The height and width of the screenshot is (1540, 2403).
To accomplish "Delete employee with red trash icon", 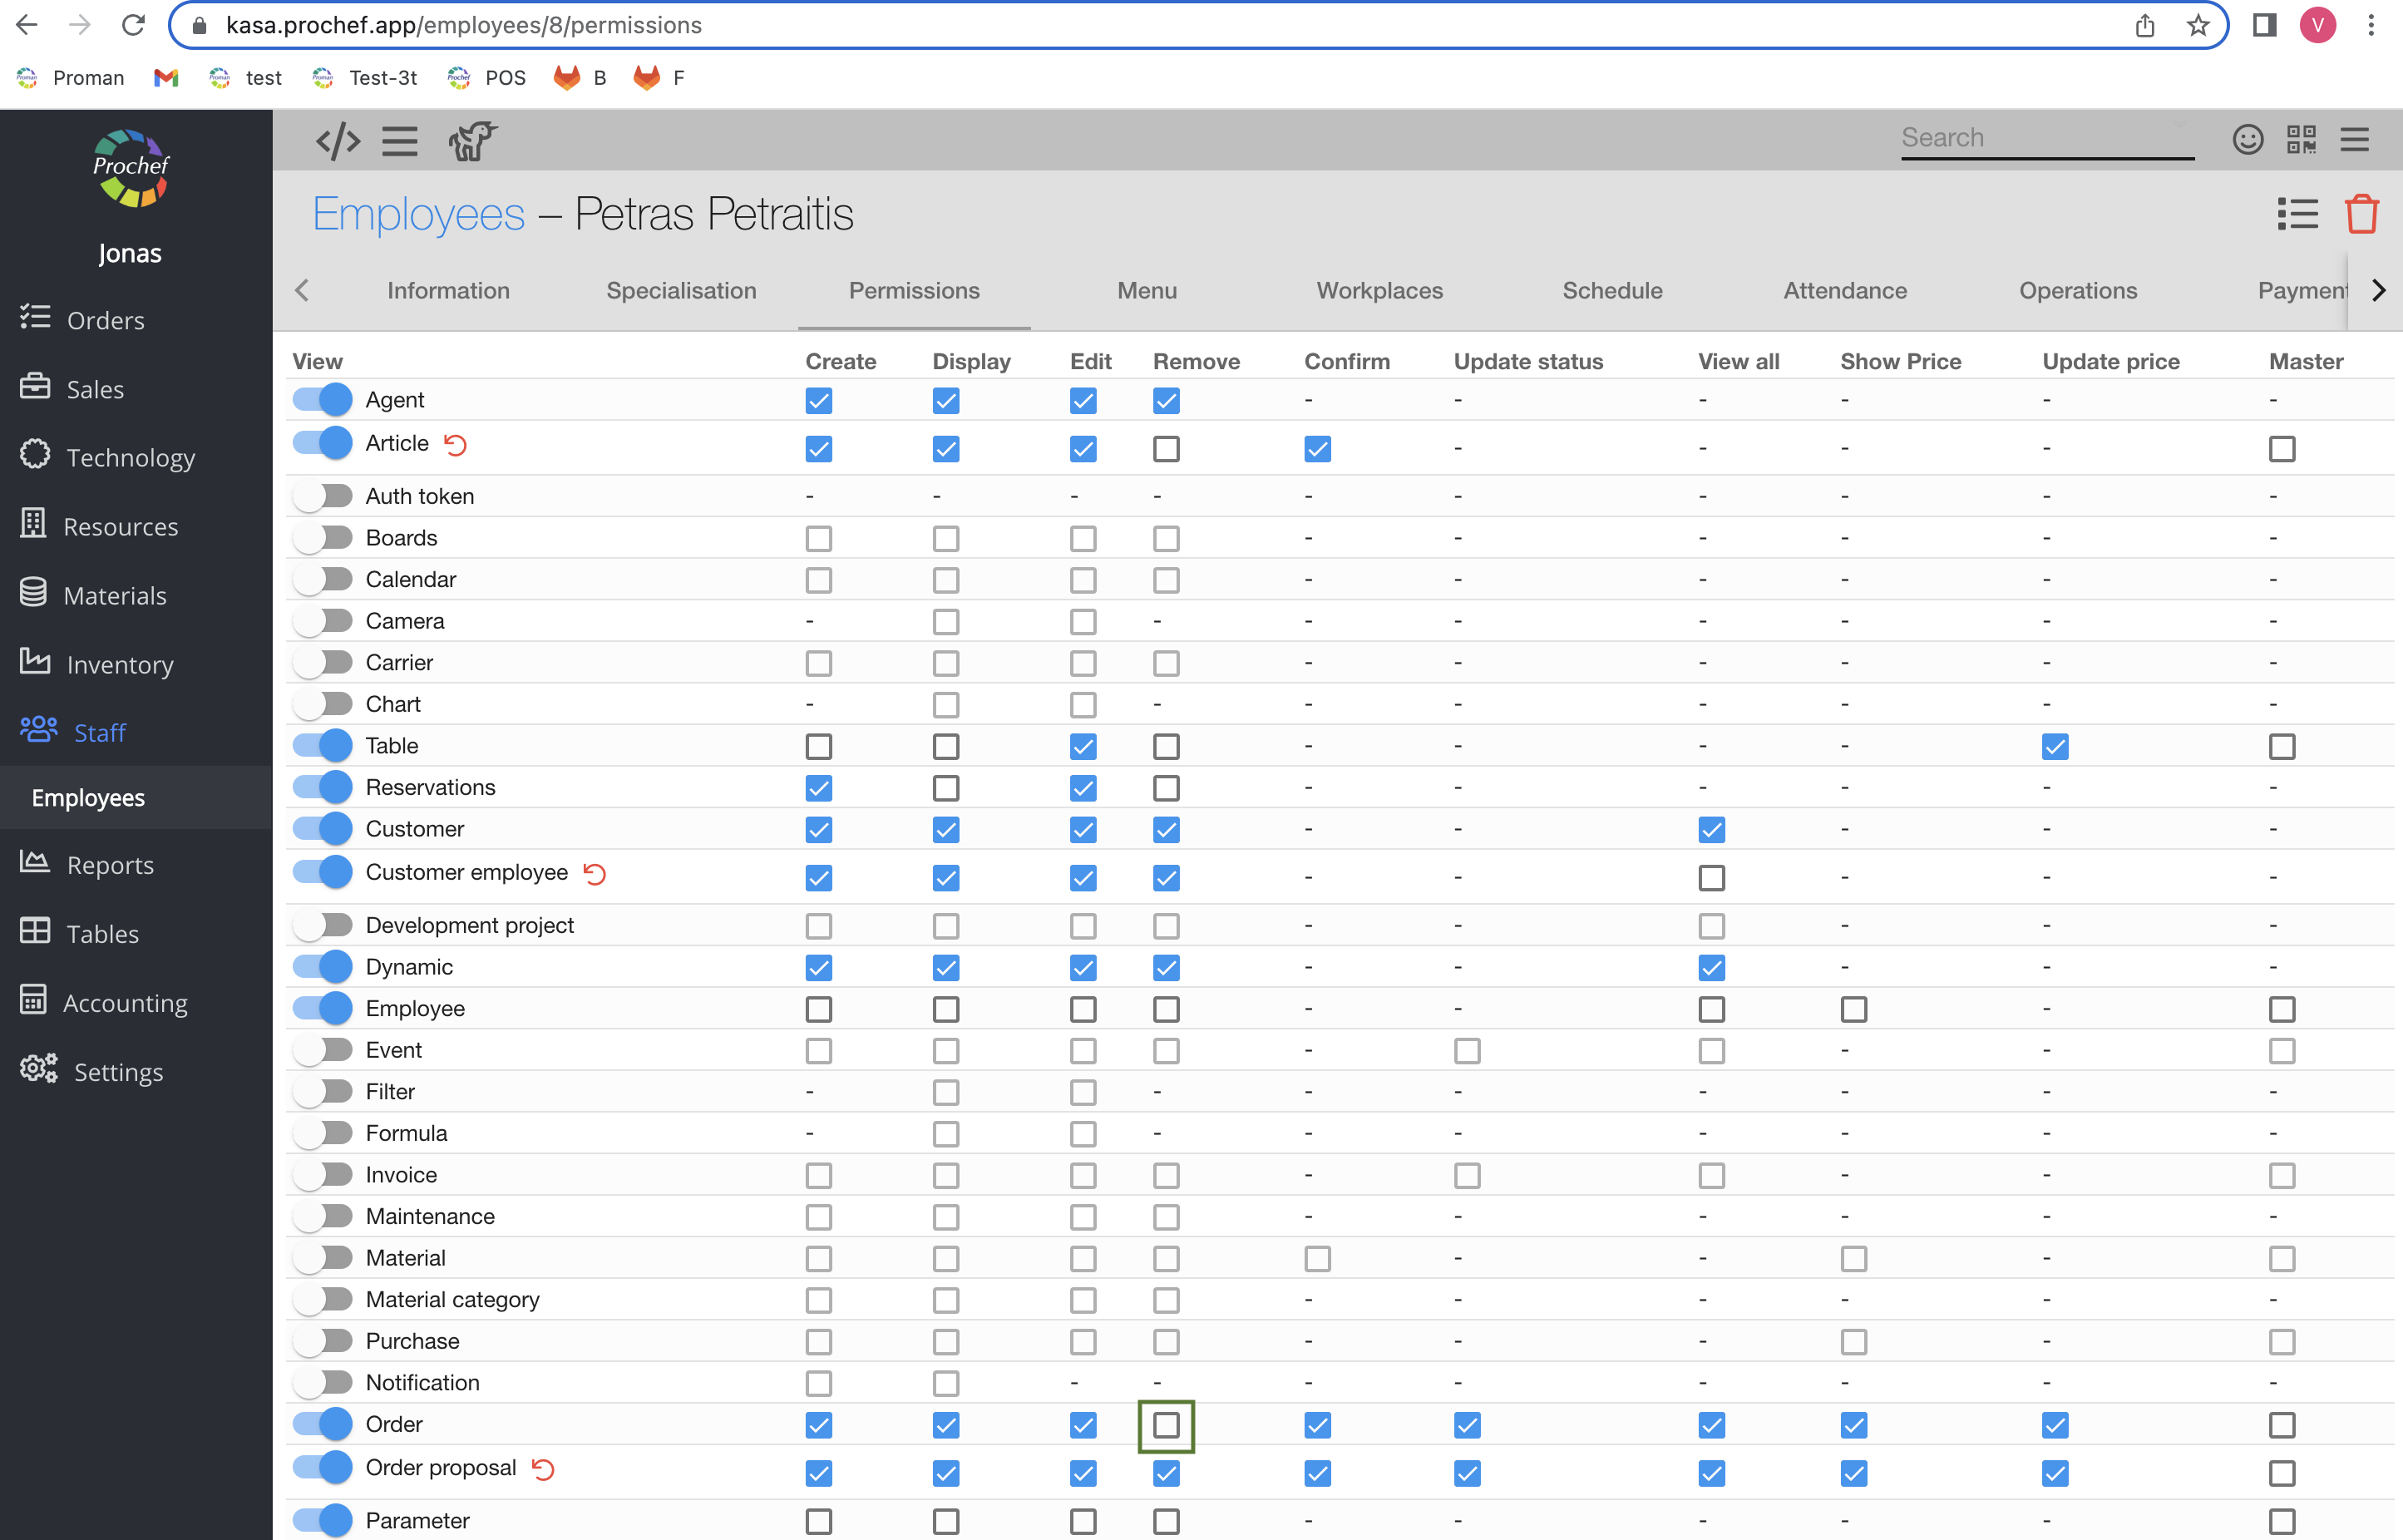I will point(2361,214).
